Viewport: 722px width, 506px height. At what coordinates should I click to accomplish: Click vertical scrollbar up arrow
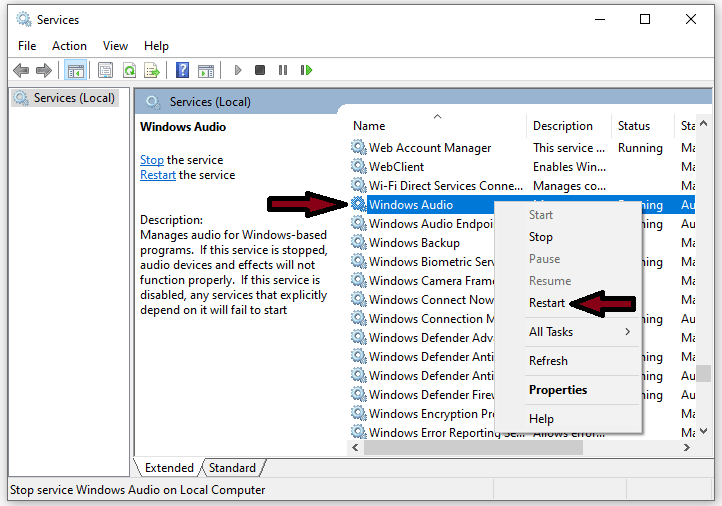[x=703, y=123]
